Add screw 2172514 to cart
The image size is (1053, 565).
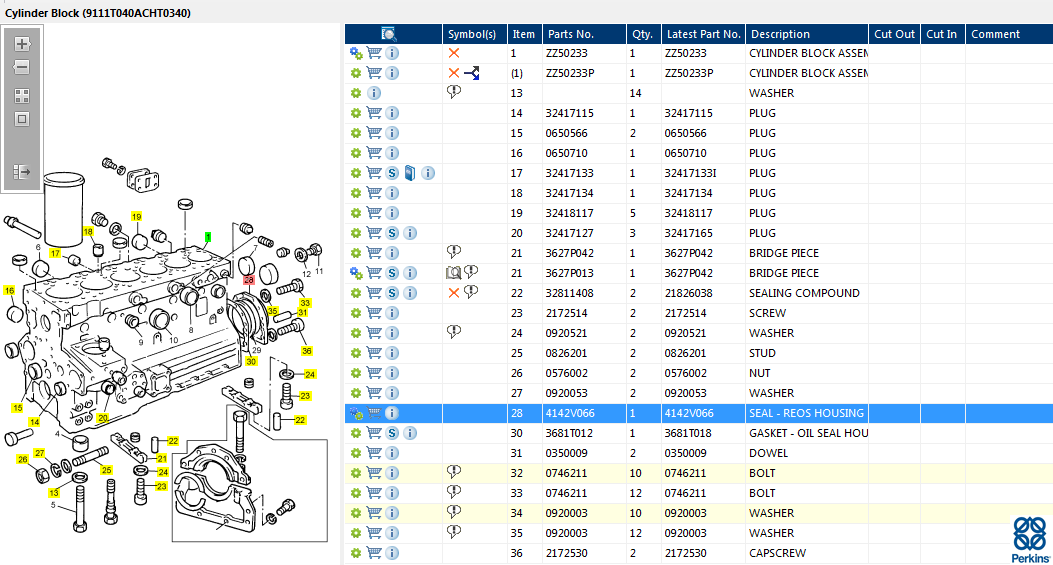point(374,313)
